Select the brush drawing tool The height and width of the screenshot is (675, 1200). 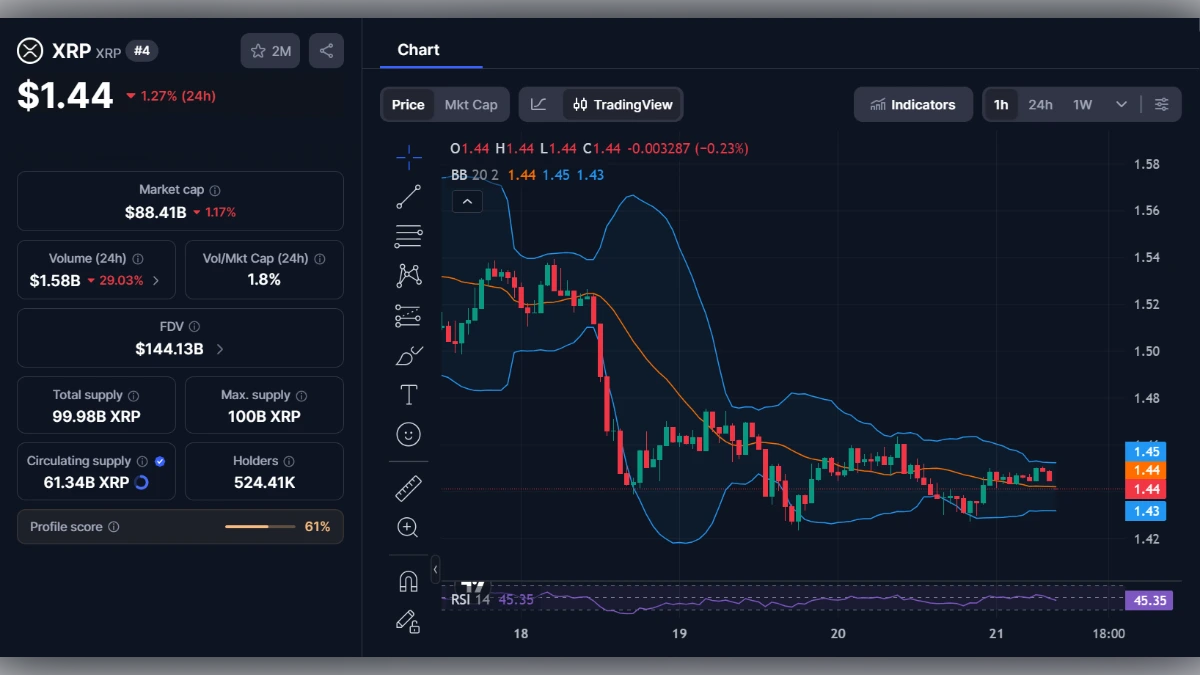click(408, 354)
